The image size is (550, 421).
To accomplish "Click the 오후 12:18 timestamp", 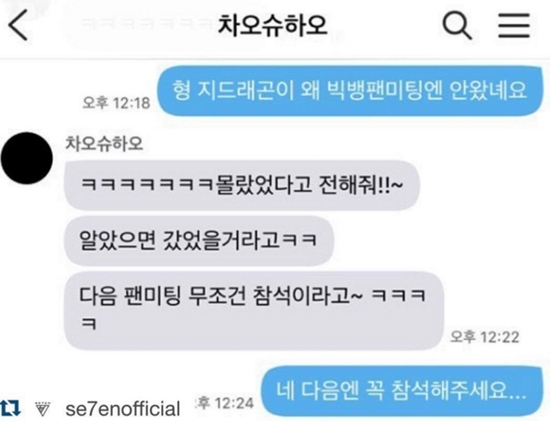I will pyautogui.click(x=116, y=103).
